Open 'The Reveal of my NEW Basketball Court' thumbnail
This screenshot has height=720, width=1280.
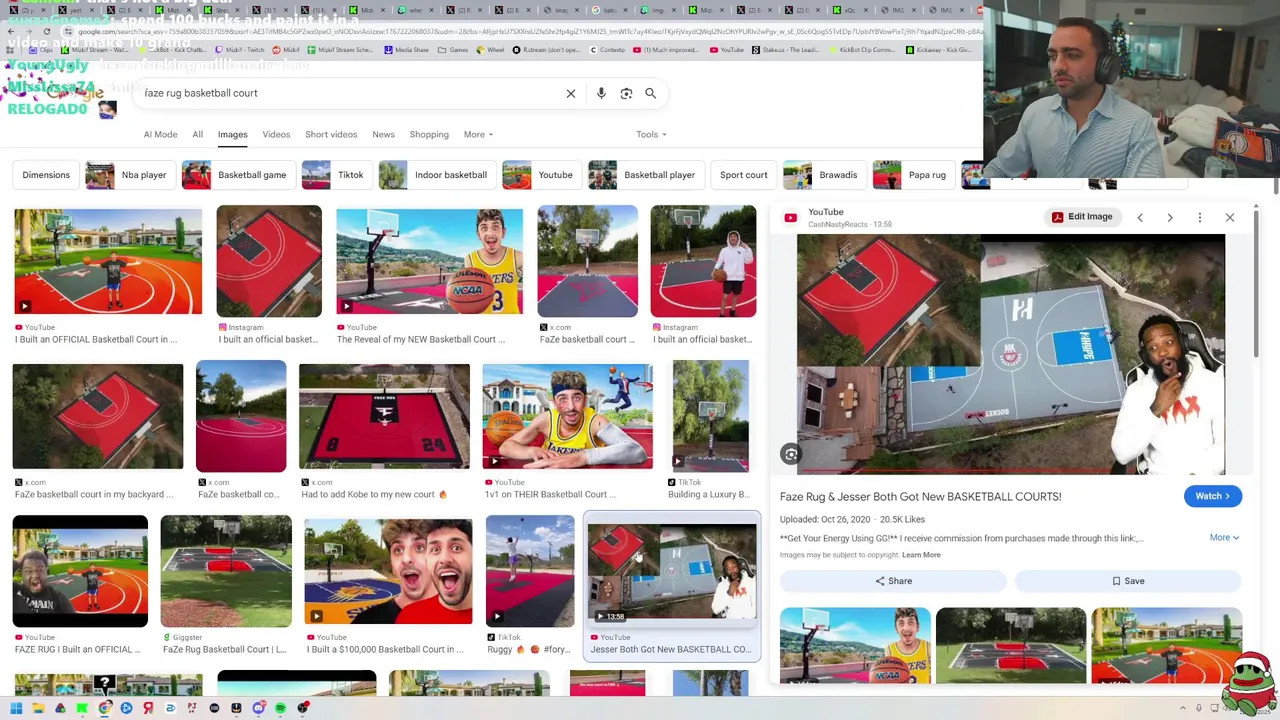[x=429, y=261]
